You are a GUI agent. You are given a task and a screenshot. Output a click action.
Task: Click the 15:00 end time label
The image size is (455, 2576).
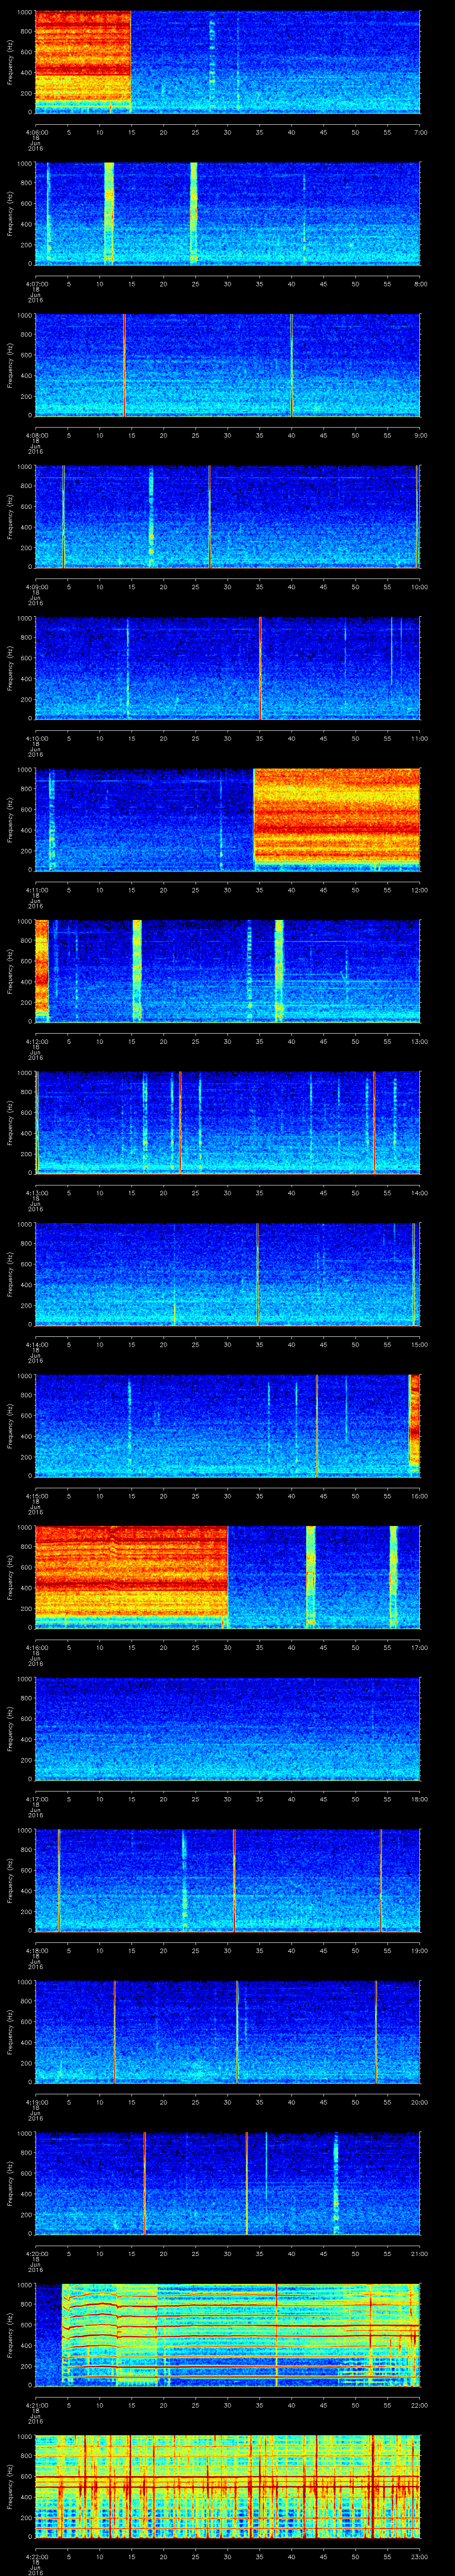tap(419, 1345)
